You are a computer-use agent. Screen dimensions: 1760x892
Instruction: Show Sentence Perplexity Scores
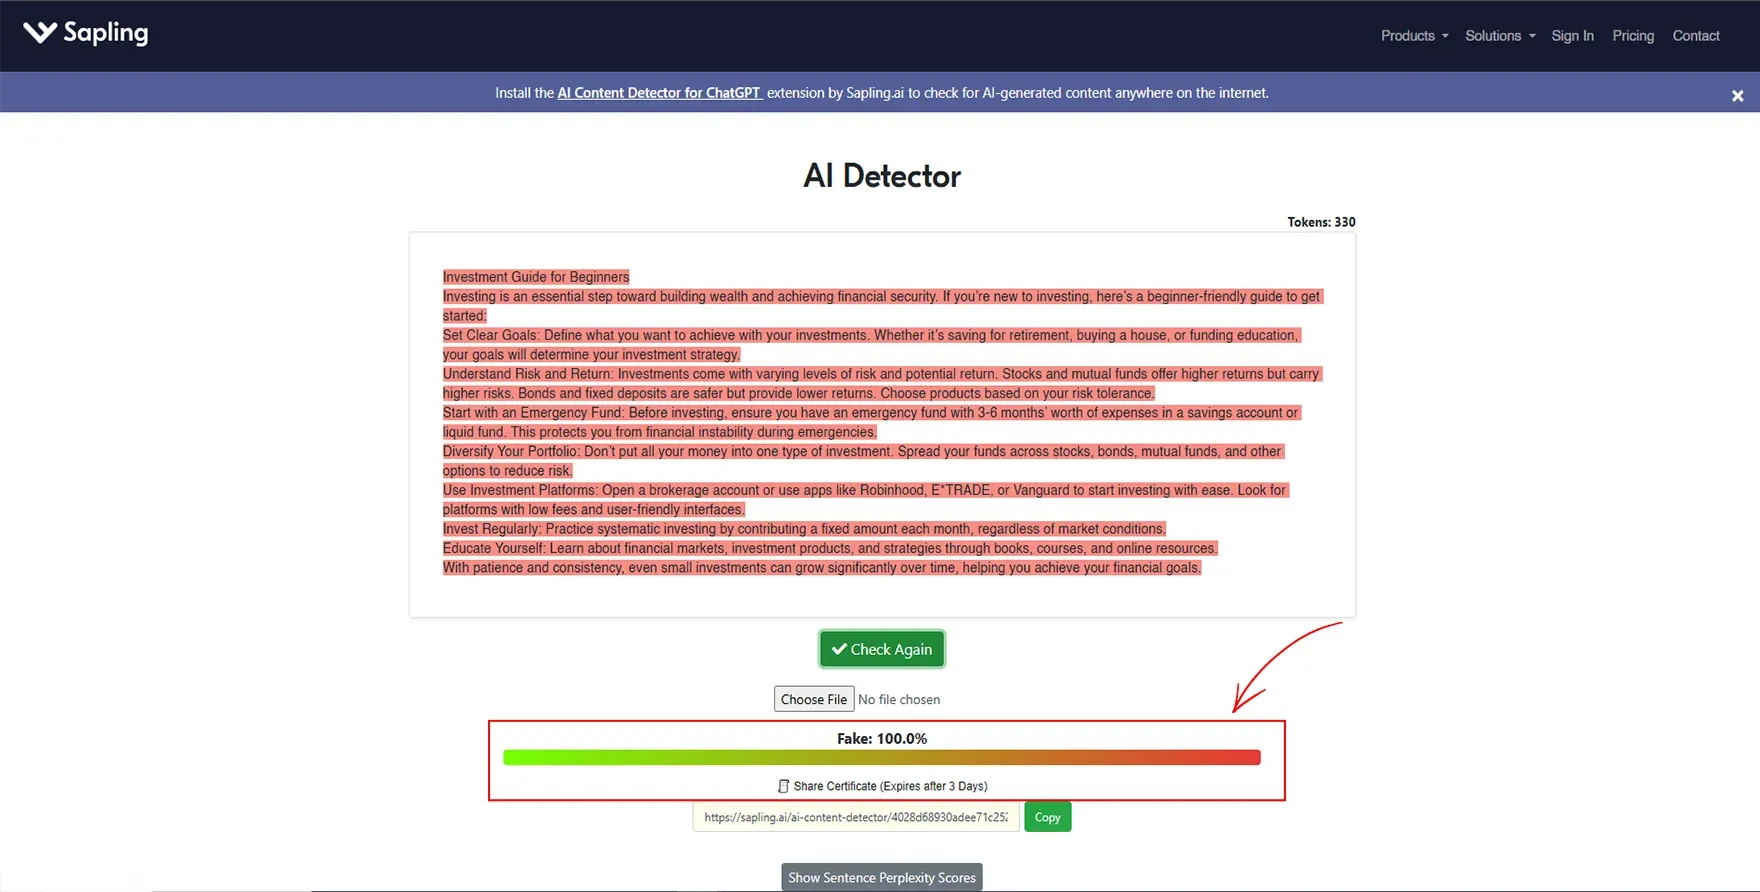click(882, 878)
